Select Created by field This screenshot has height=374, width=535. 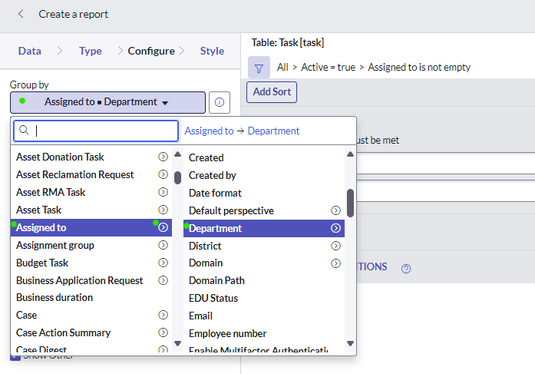coord(212,175)
